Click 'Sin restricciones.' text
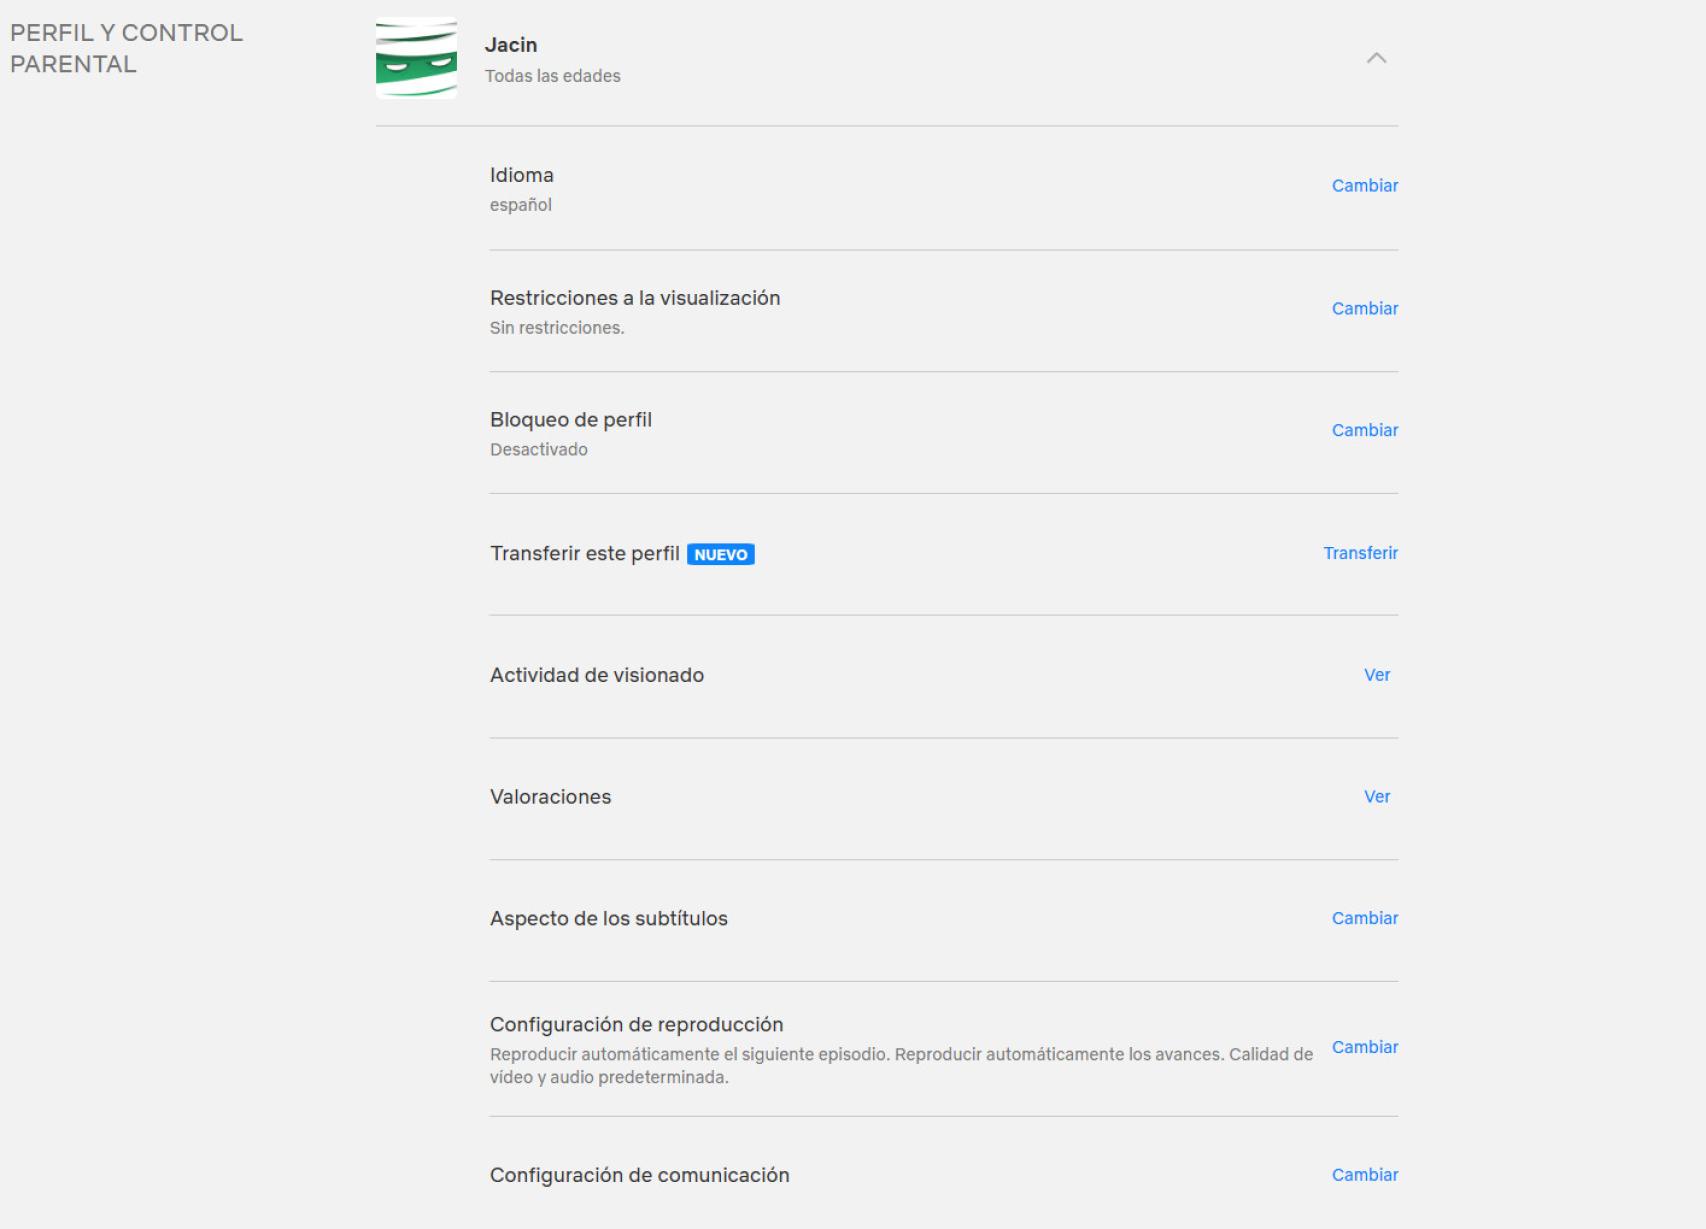Viewport: 1706px width, 1229px height. coord(556,328)
